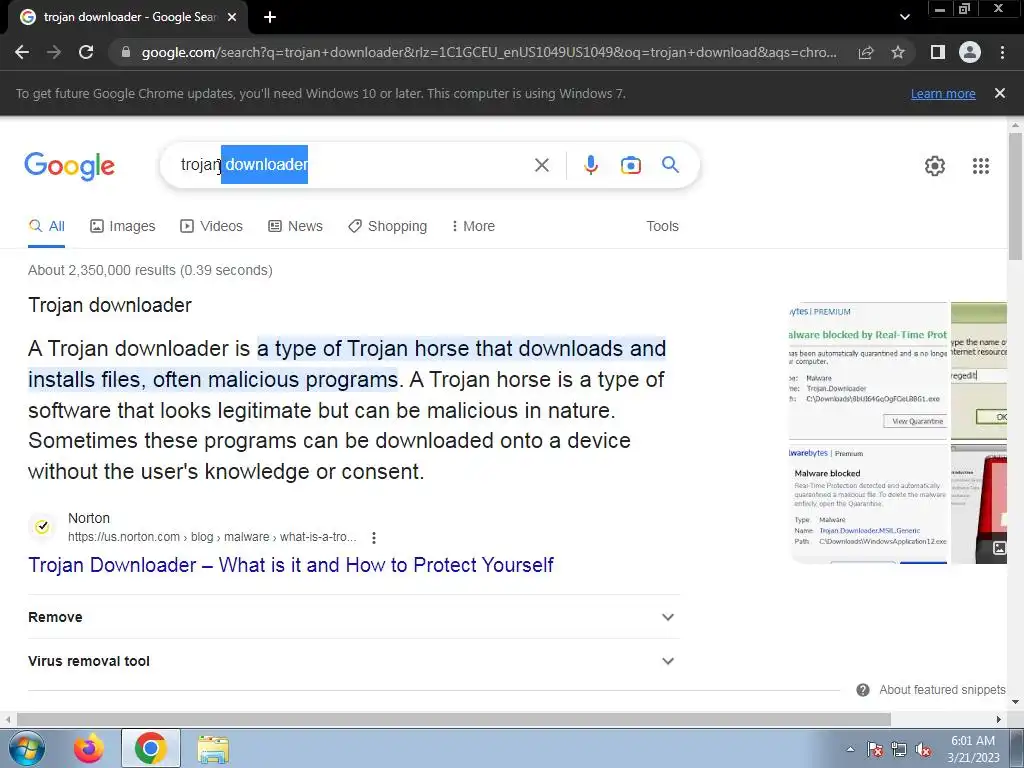The width and height of the screenshot is (1024, 768).
Task: Switch to the News tab
Action: tap(295, 227)
